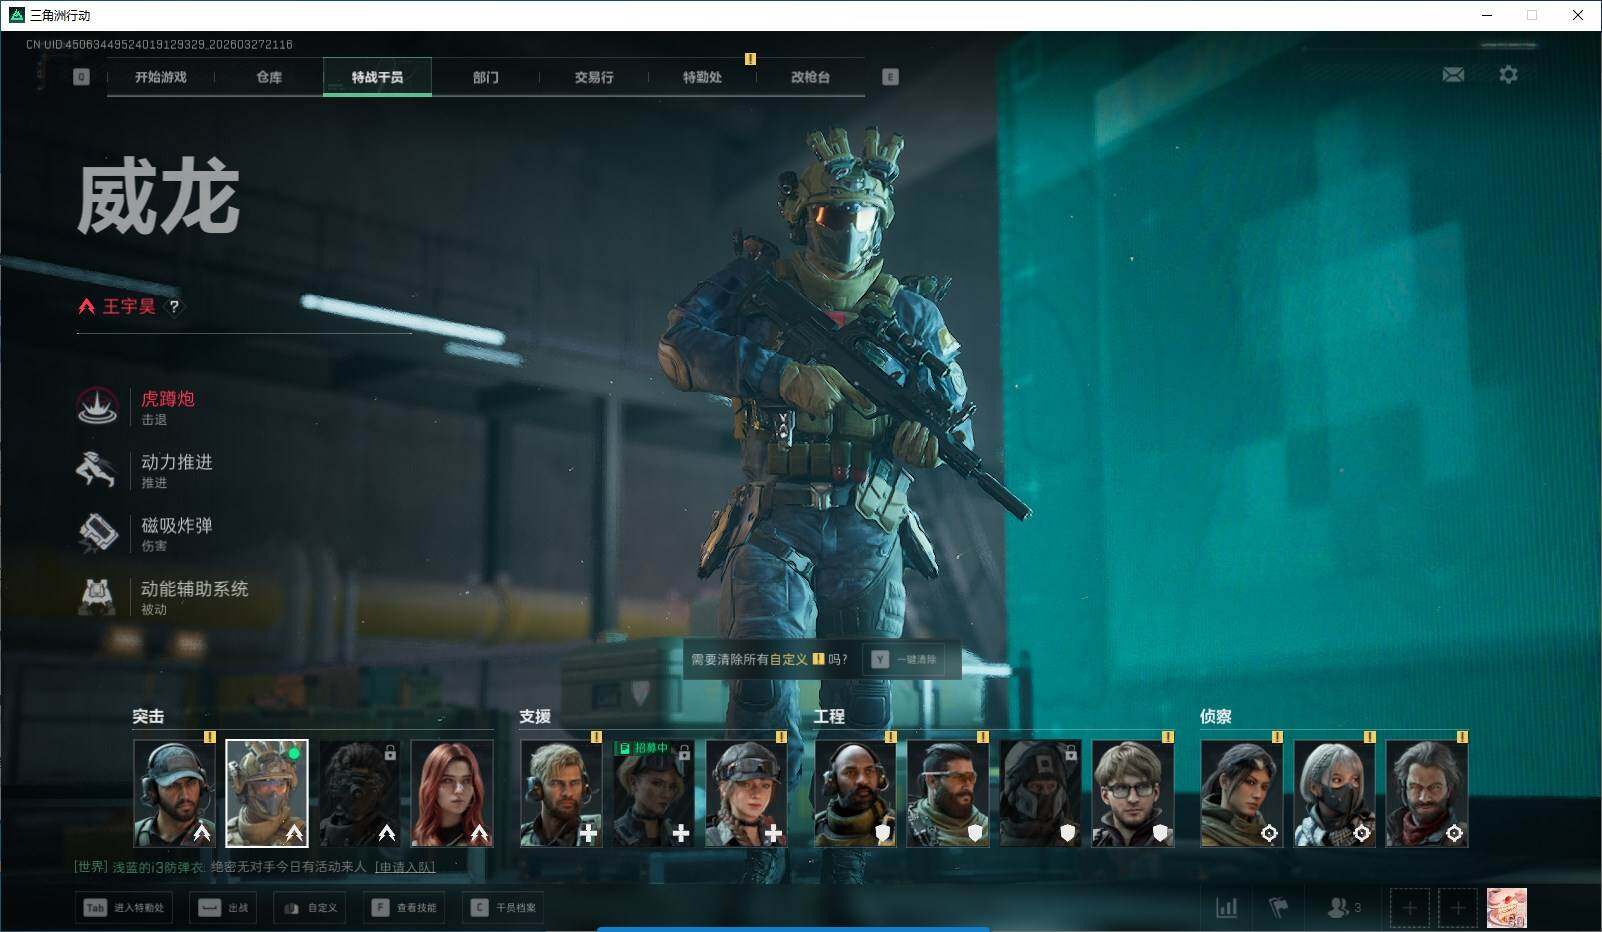Open the 干员档案 button
This screenshot has height=932, width=1602.
[x=503, y=908]
